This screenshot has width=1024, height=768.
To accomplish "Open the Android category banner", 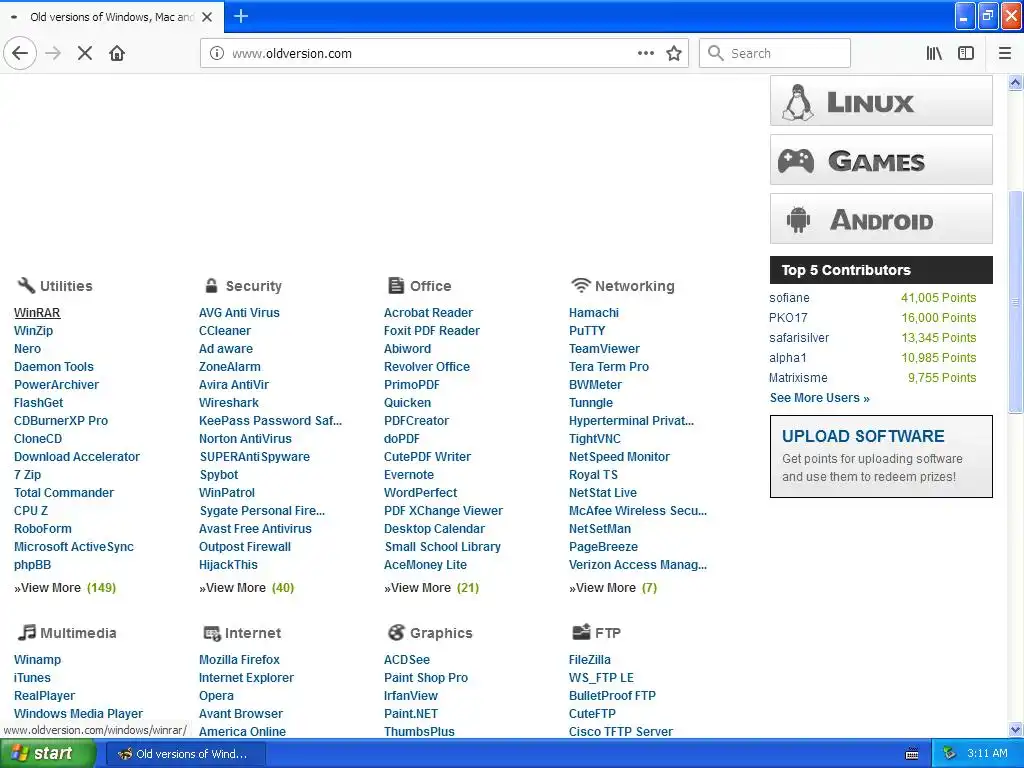I will (x=881, y=219).
